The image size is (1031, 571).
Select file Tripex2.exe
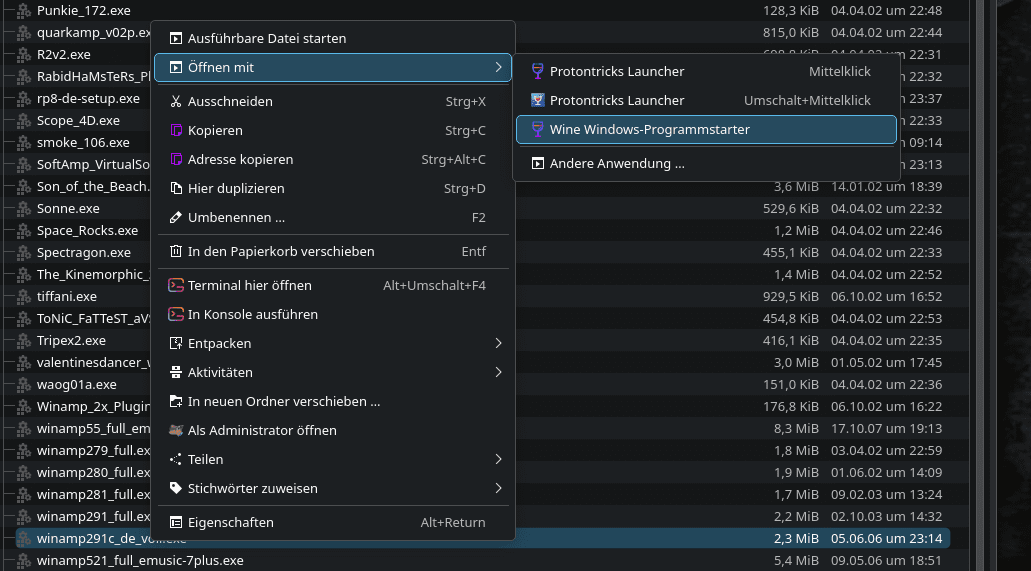[71, 341]
